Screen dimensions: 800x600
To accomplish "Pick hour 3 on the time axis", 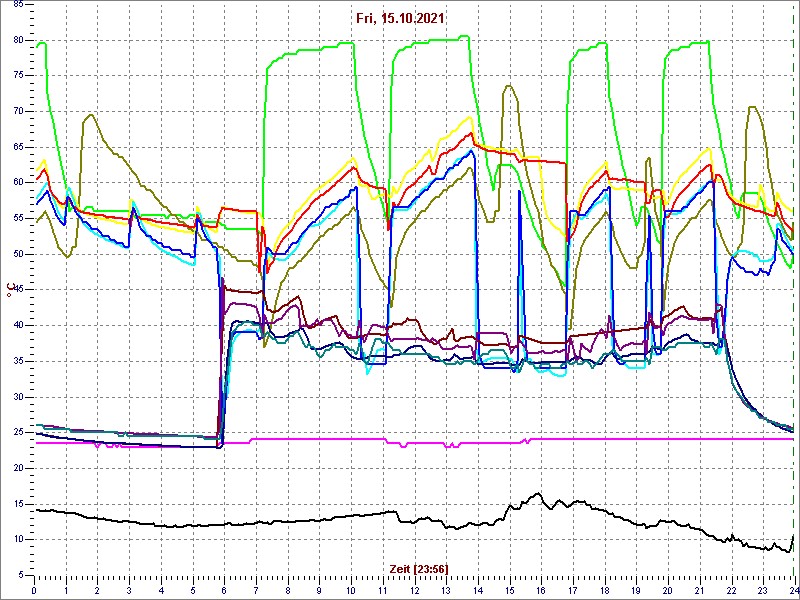I will 129,590.
